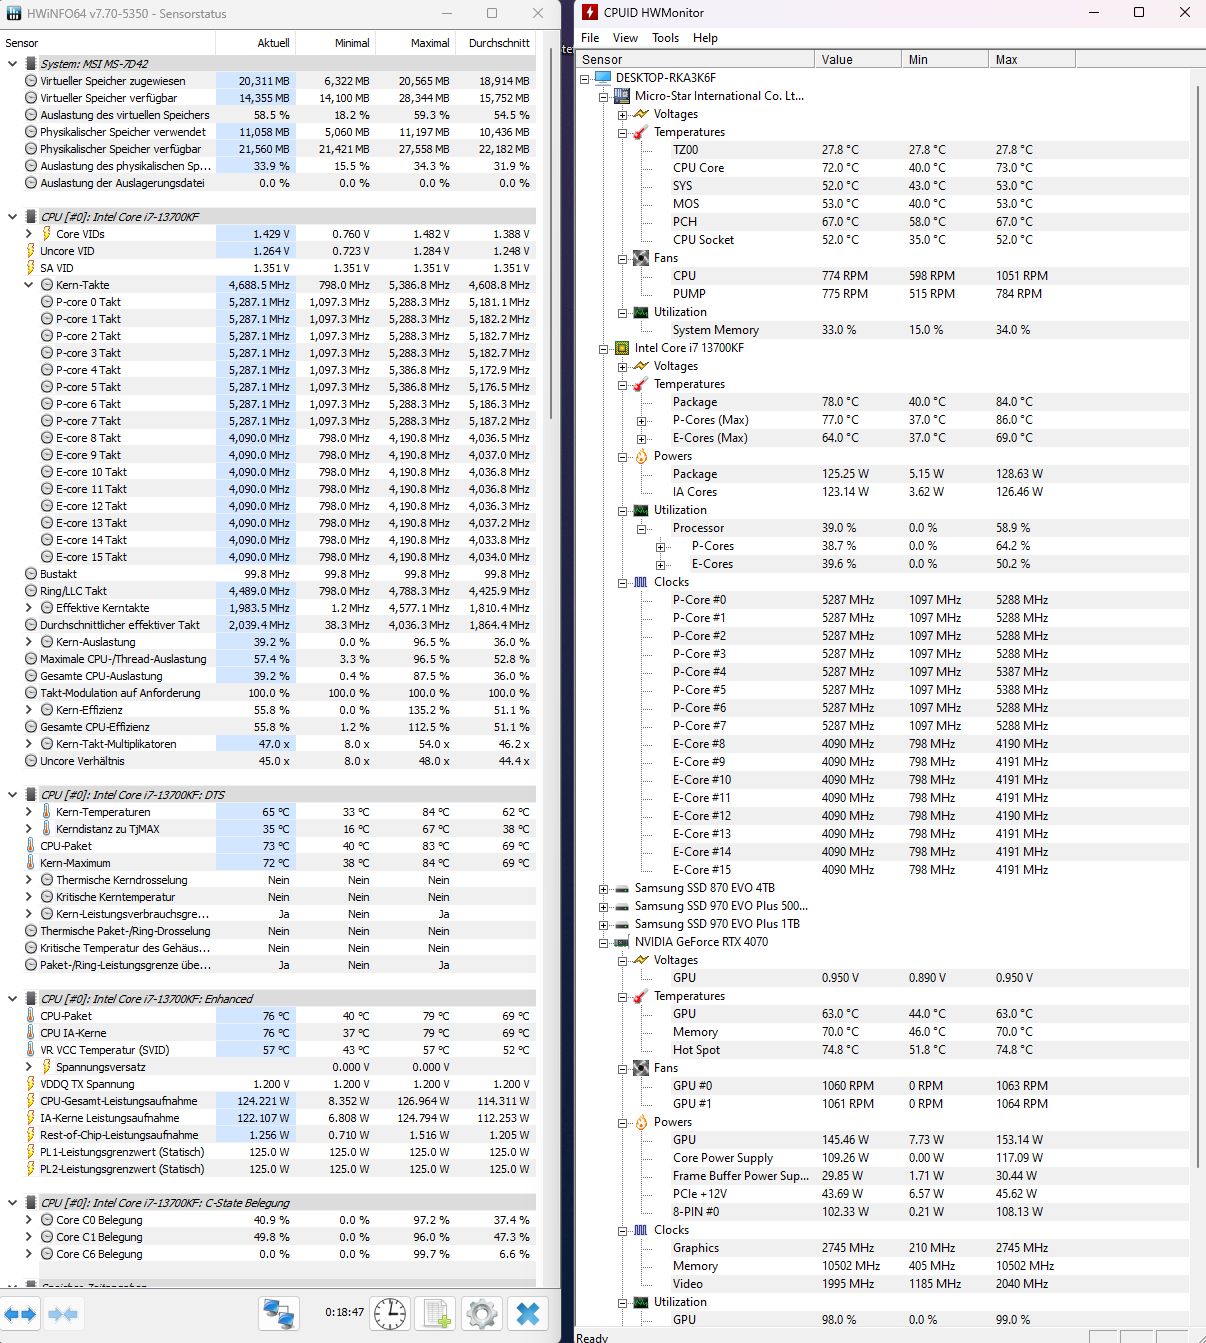Open HWiNFO remote network monitor icon
The width and height of the screenshot is (1206, 1343).
[279, 1313]
